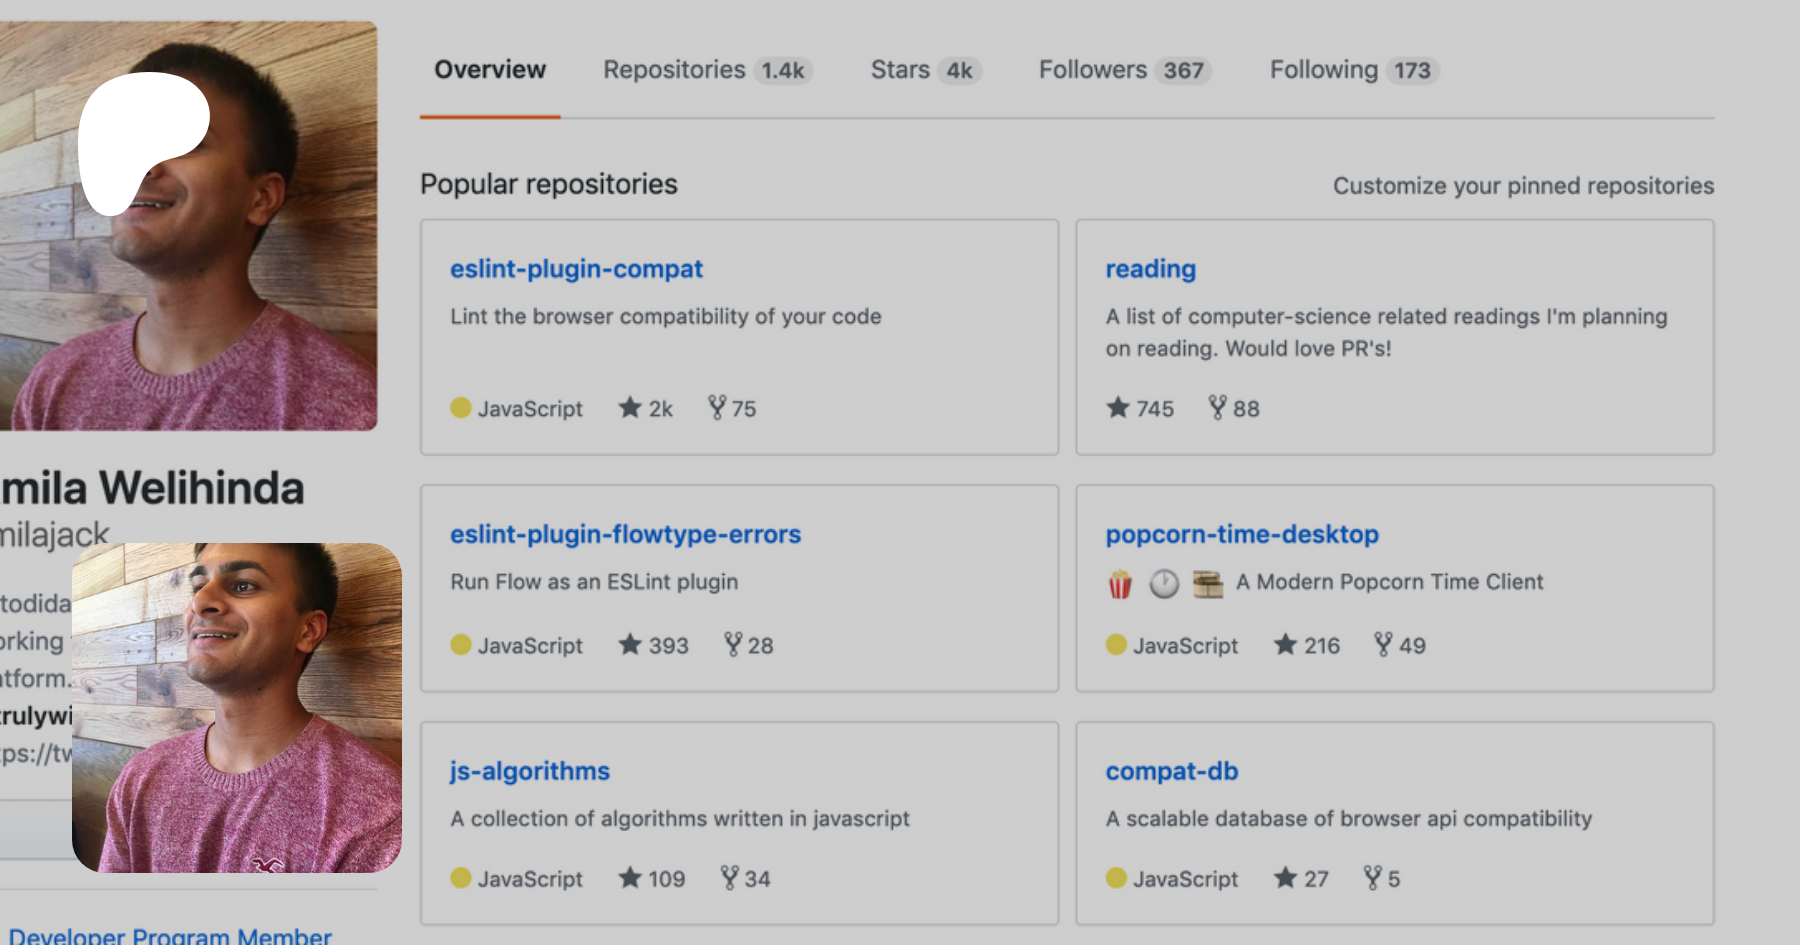Viewport: 1800px width, 945px height.
Task: Click the fork icon on reading repository
Action: click(1217, 408)
